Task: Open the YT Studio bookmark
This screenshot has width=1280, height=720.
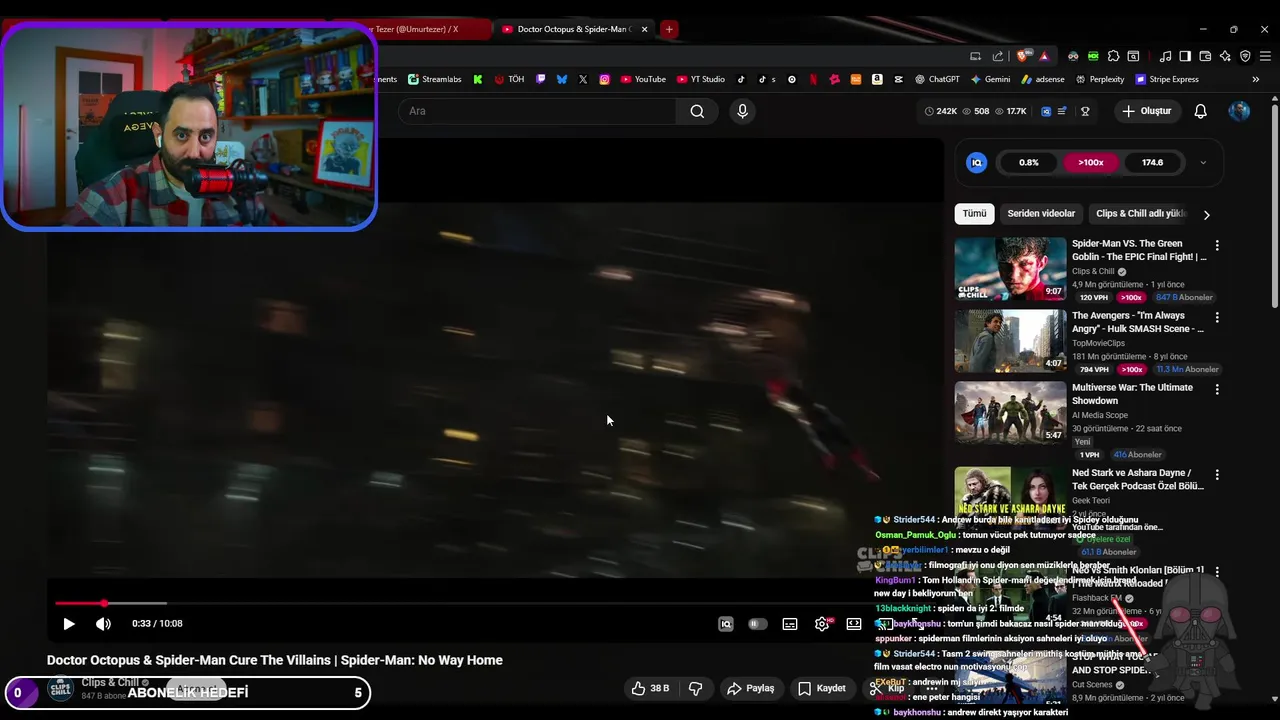Action: coord(701,79)
